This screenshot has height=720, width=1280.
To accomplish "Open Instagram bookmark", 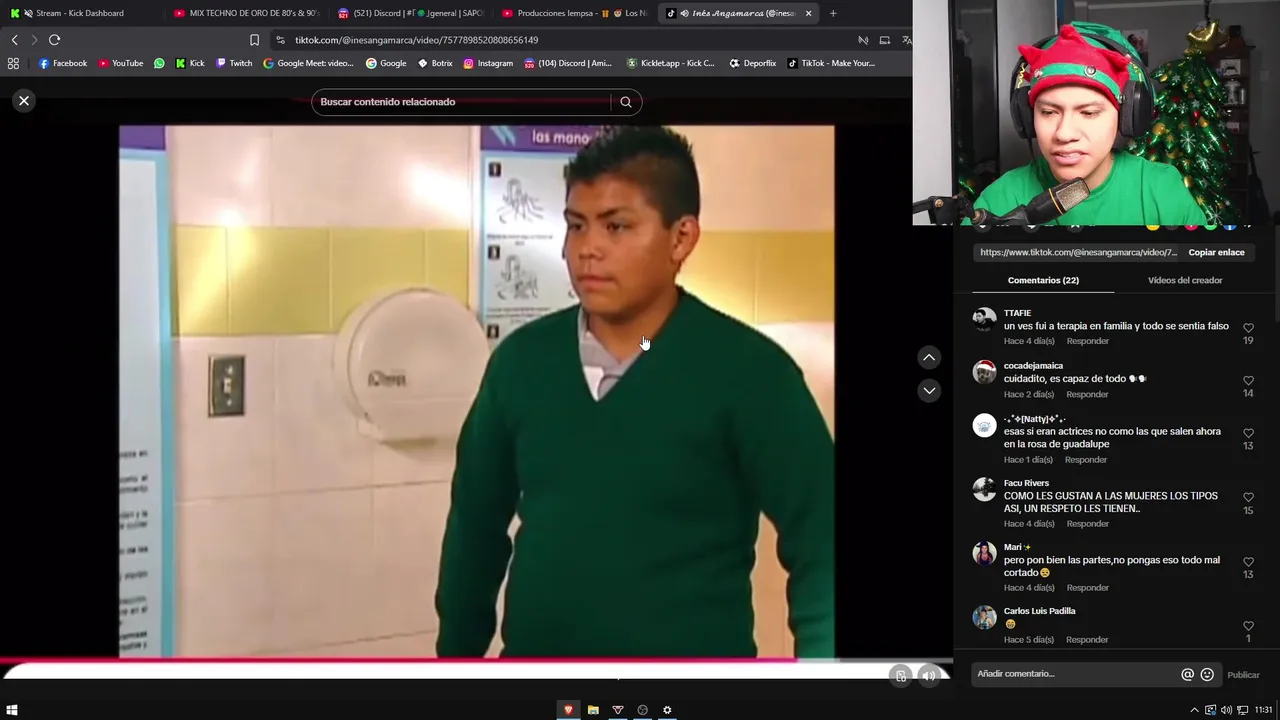I will click(488, 63).
